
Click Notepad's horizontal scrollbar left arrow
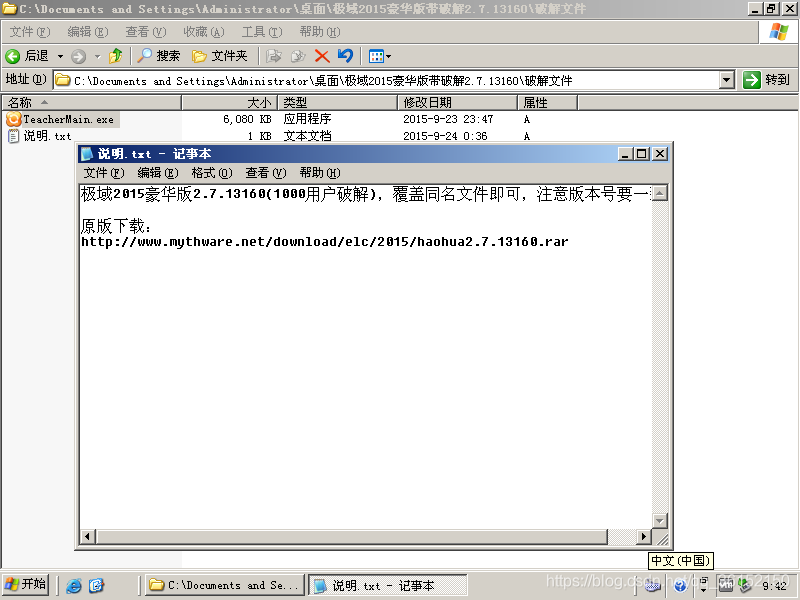pos(87,536)
